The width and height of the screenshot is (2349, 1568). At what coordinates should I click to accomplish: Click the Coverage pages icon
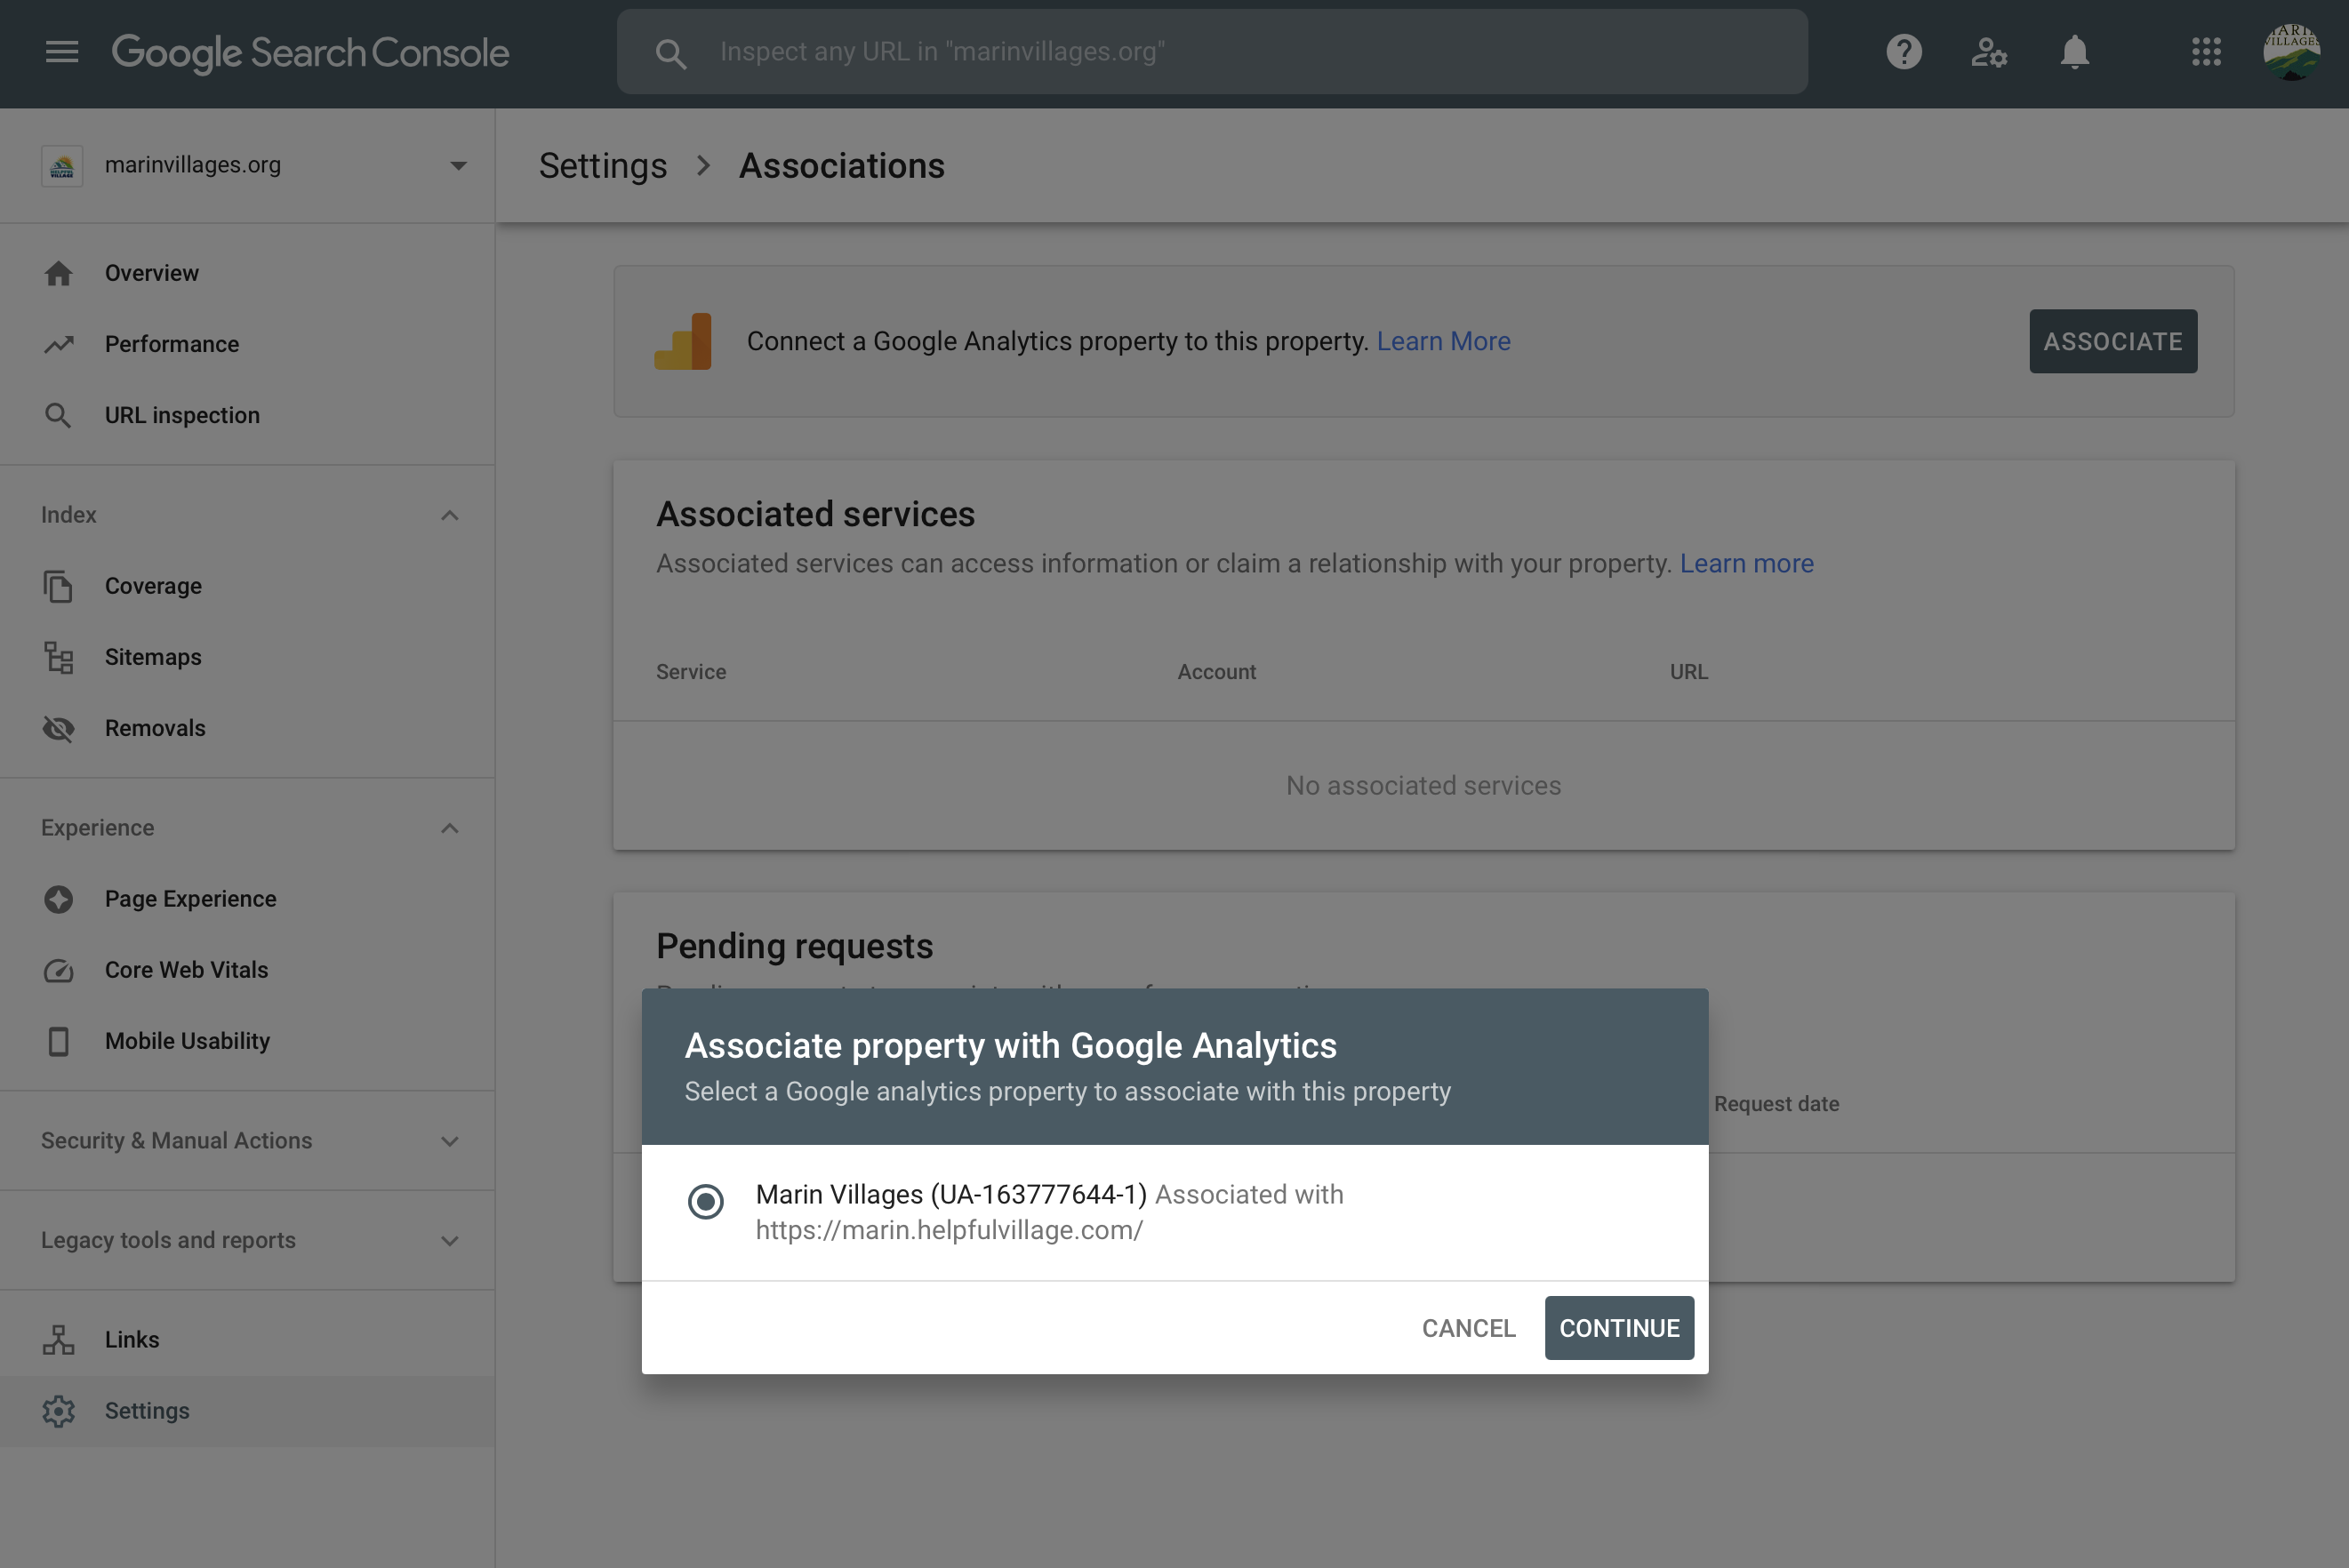pyautogui.click(x=59, y=586)
